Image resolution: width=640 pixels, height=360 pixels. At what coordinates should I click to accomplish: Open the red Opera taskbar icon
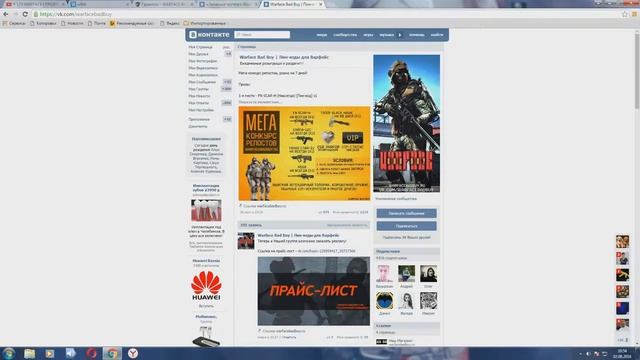pos(91,353)
